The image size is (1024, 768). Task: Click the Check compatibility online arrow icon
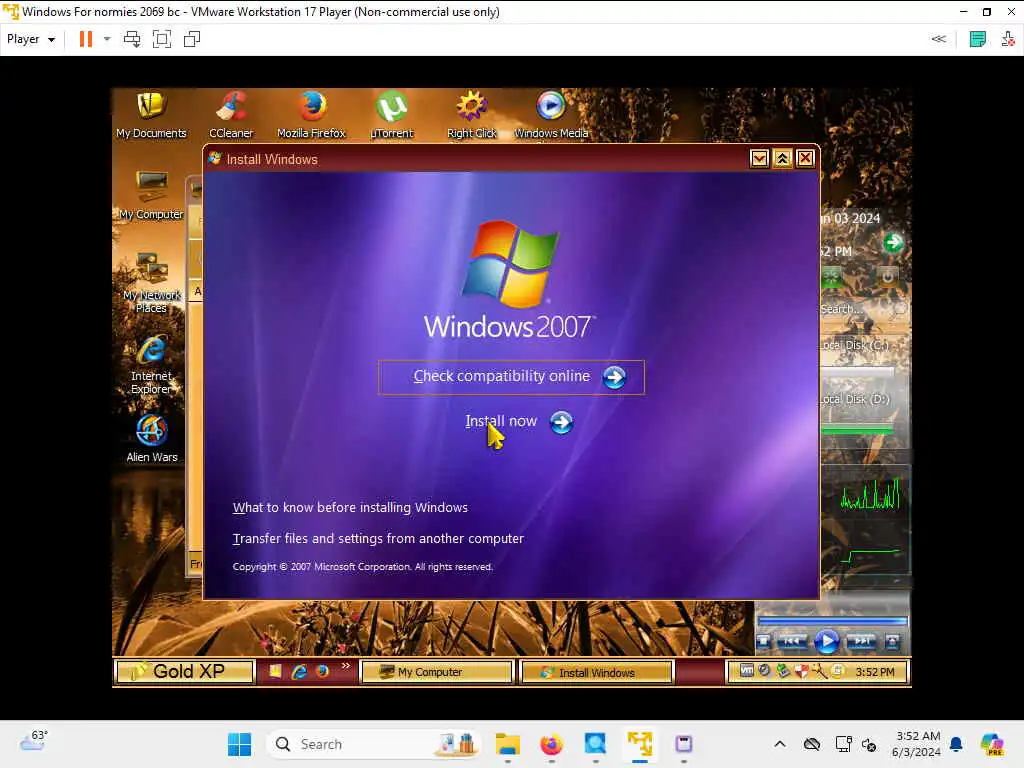click(614, 377)
